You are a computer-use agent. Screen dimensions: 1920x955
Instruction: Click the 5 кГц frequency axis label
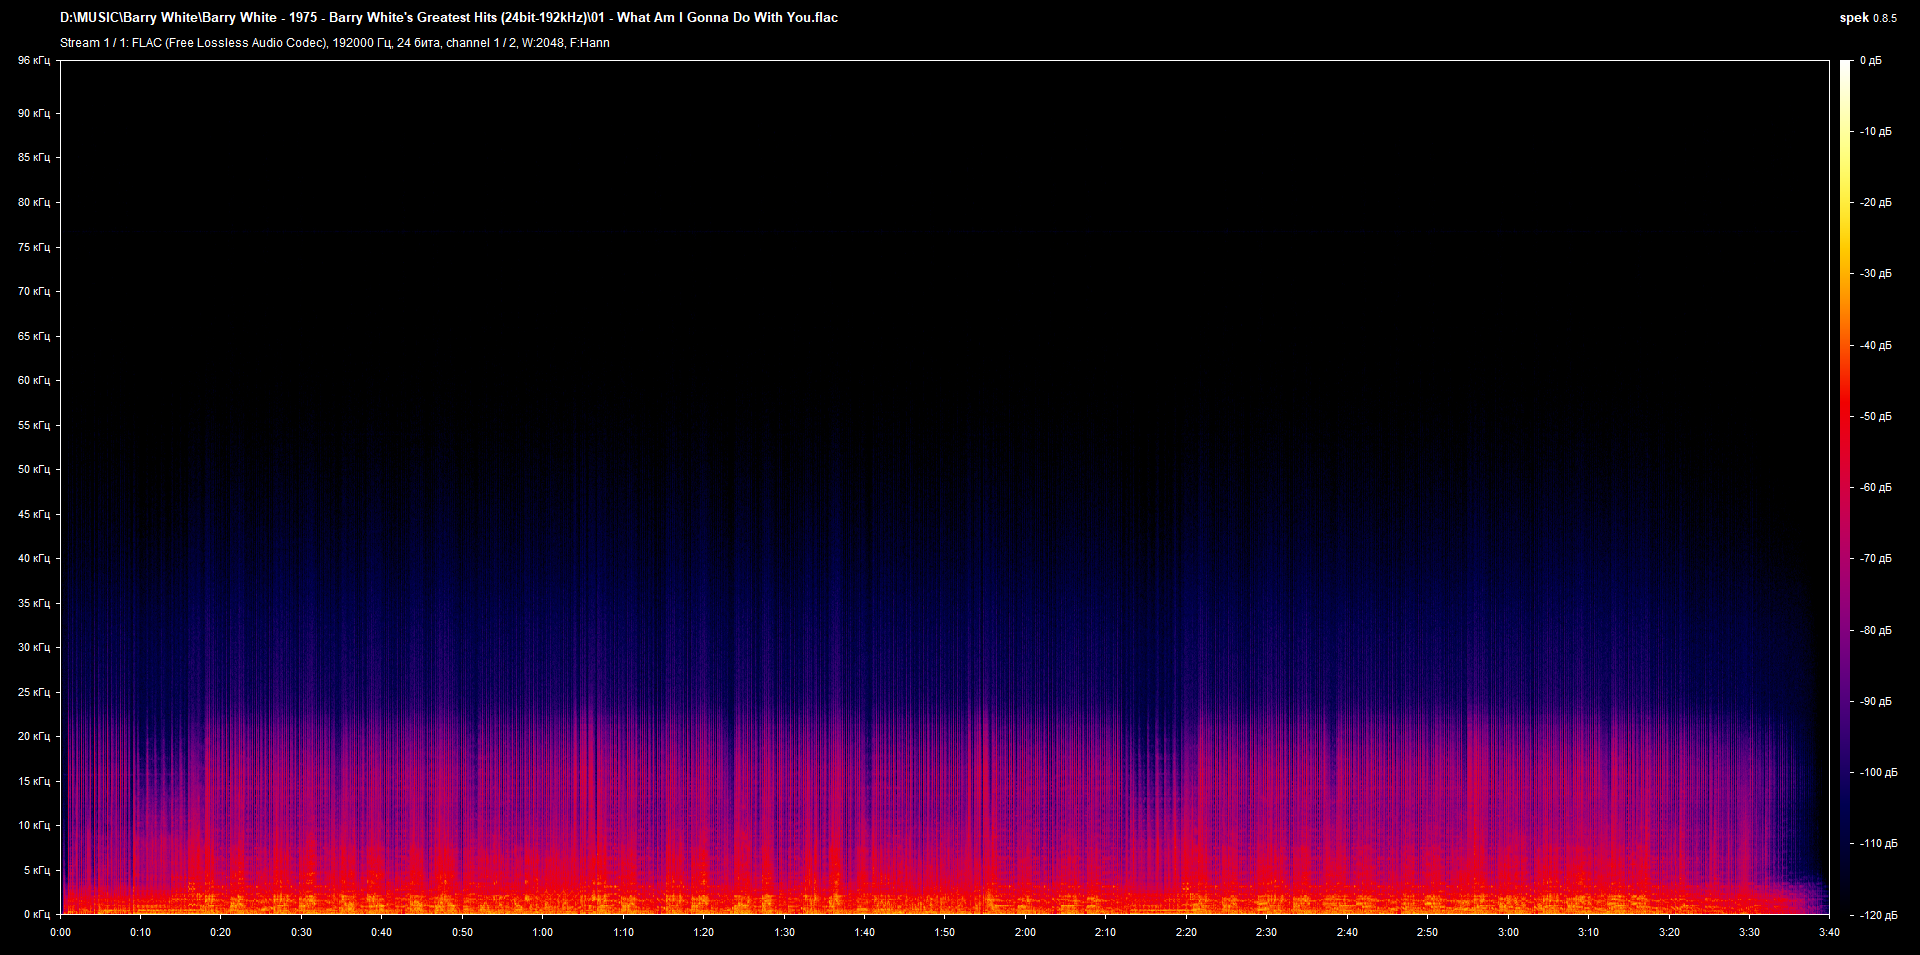37,870
